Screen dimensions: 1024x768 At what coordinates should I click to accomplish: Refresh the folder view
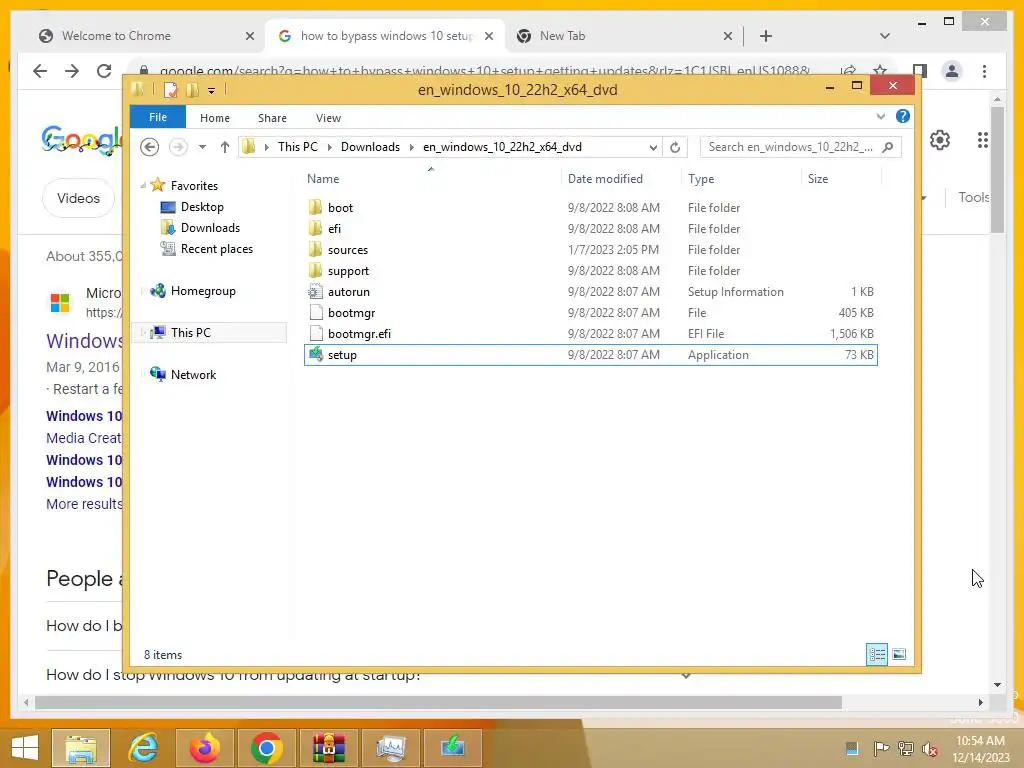(675, 148)
